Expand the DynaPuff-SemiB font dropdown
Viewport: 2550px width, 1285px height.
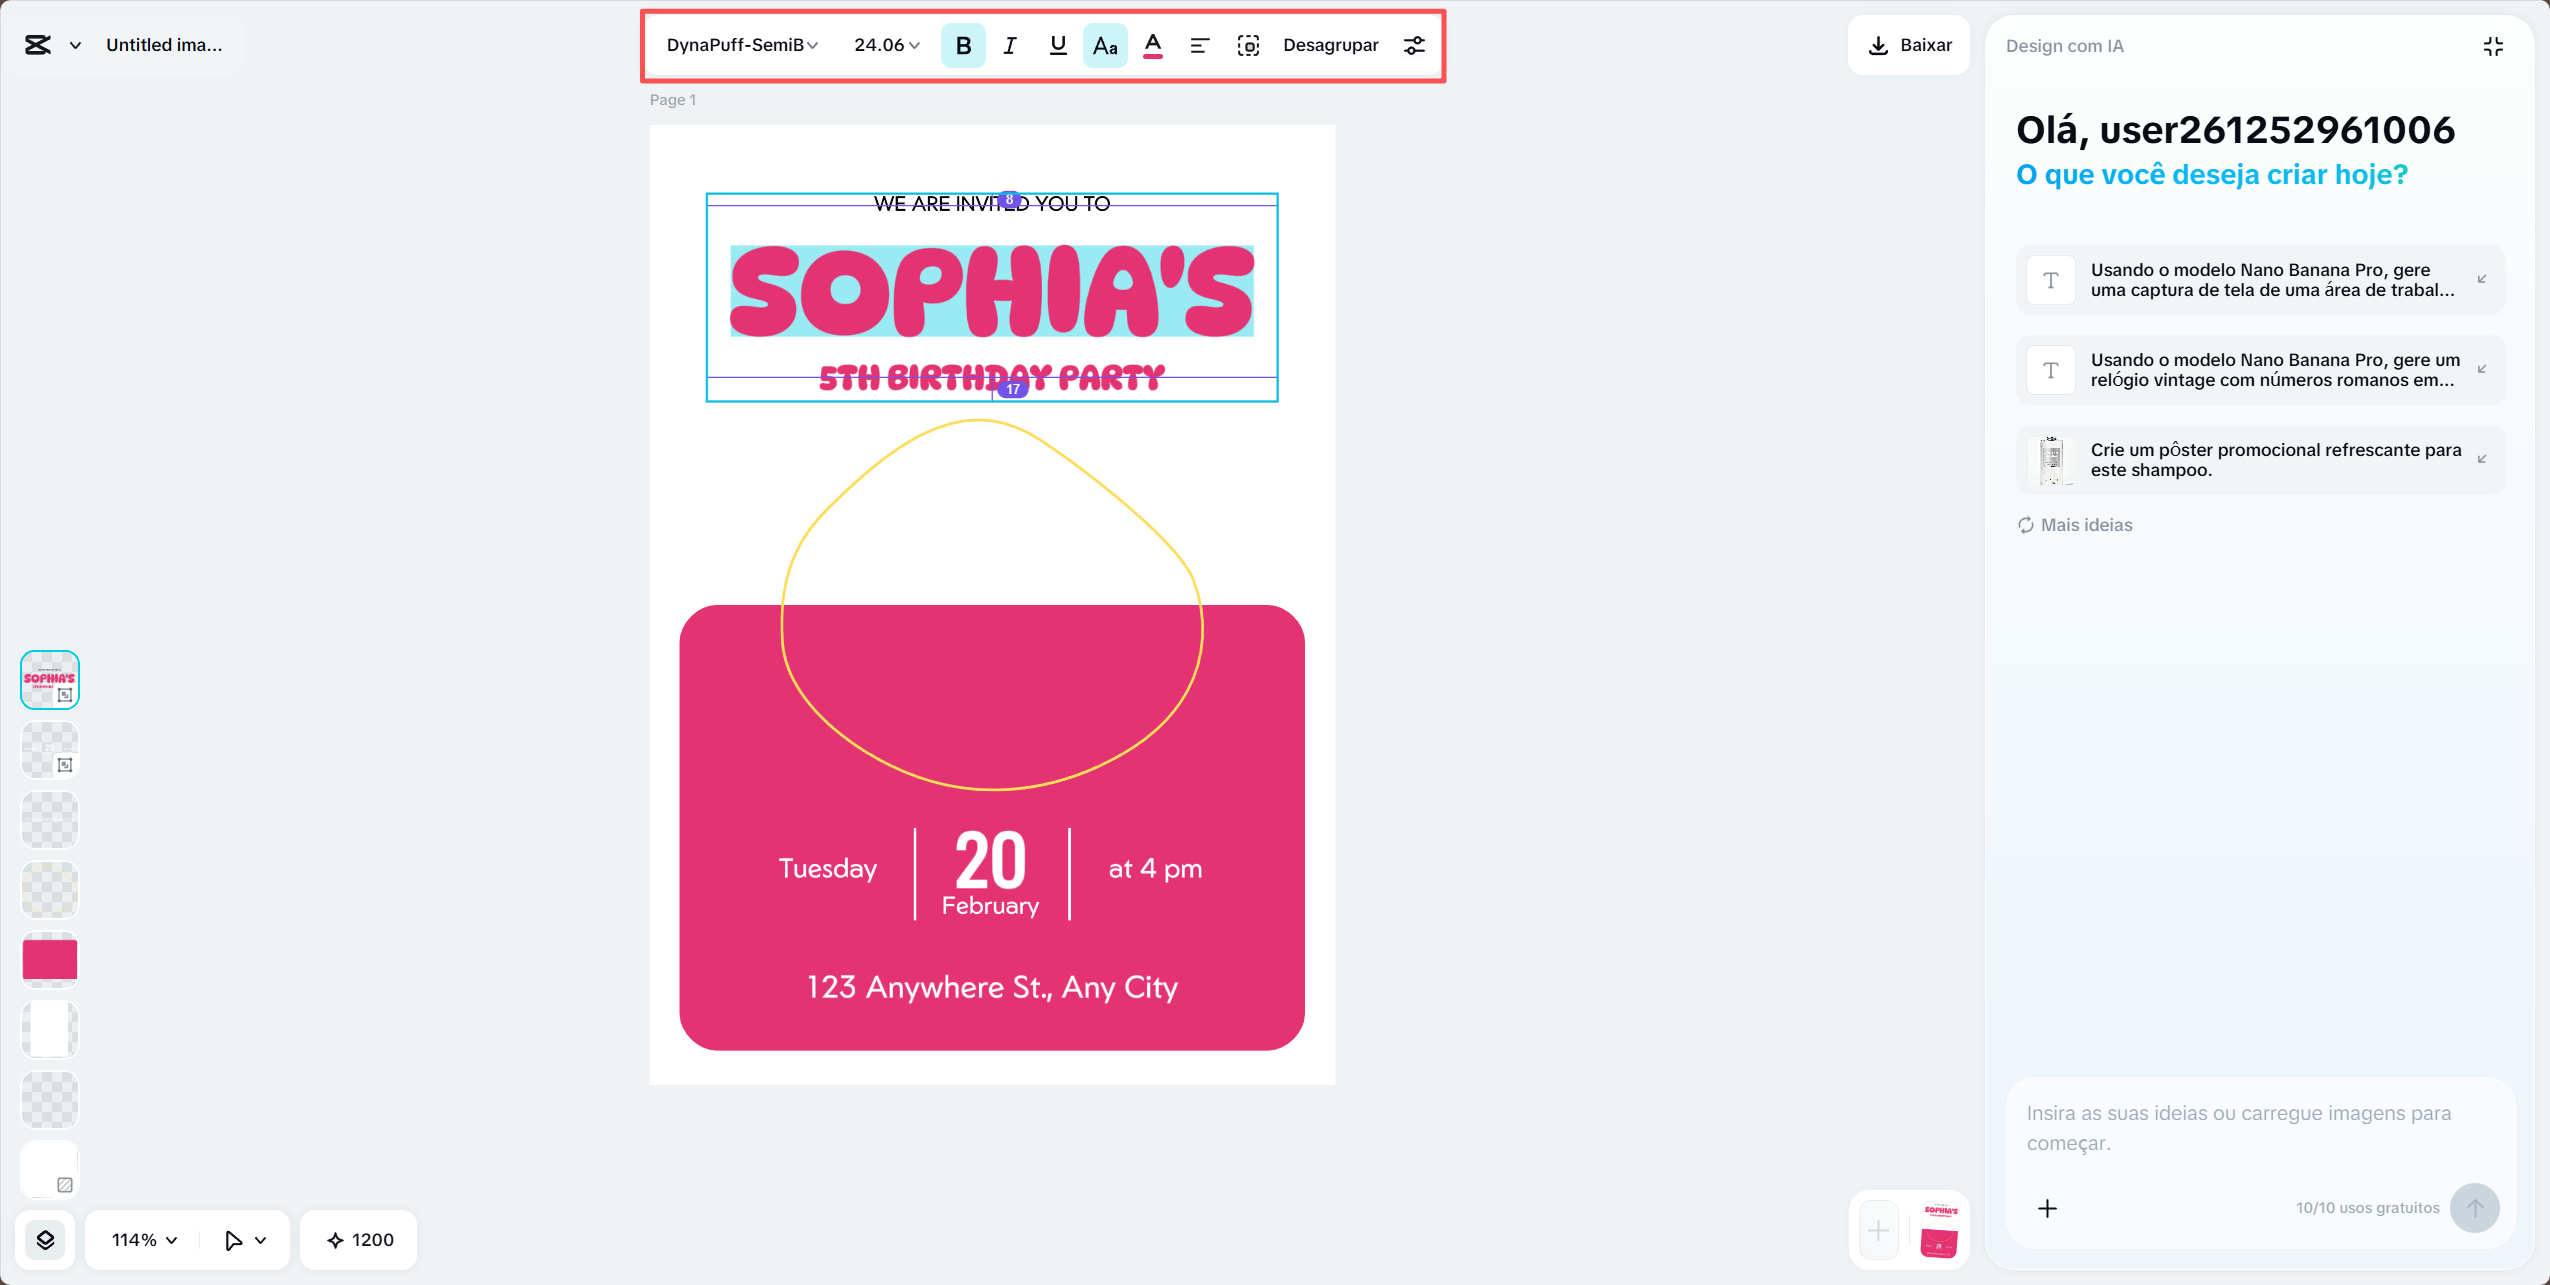click(x=742, y=46)
